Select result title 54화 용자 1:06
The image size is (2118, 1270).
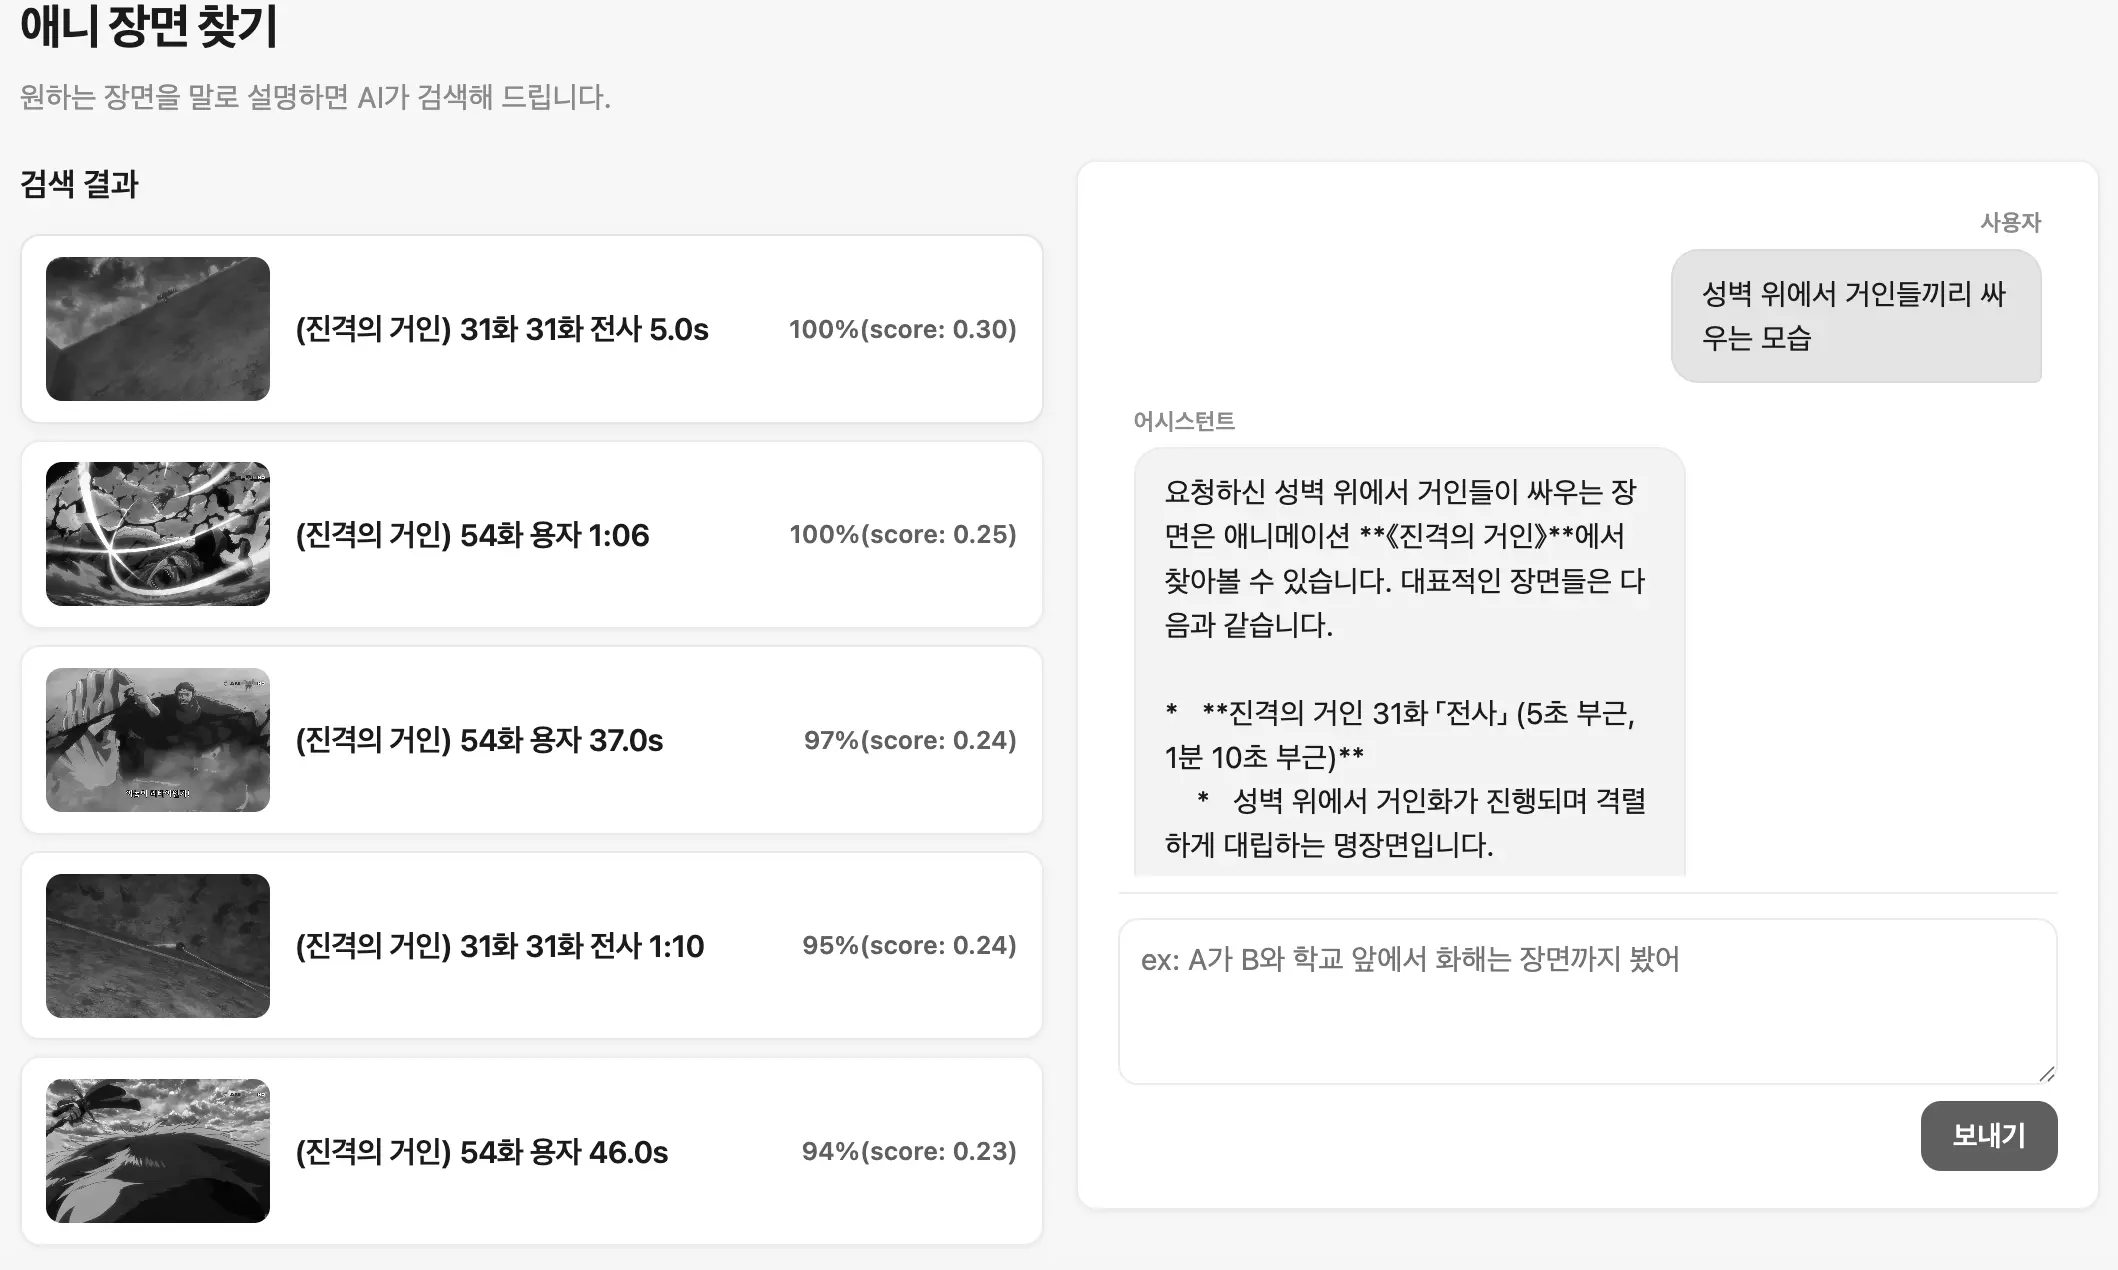click(x=472, y=535)
